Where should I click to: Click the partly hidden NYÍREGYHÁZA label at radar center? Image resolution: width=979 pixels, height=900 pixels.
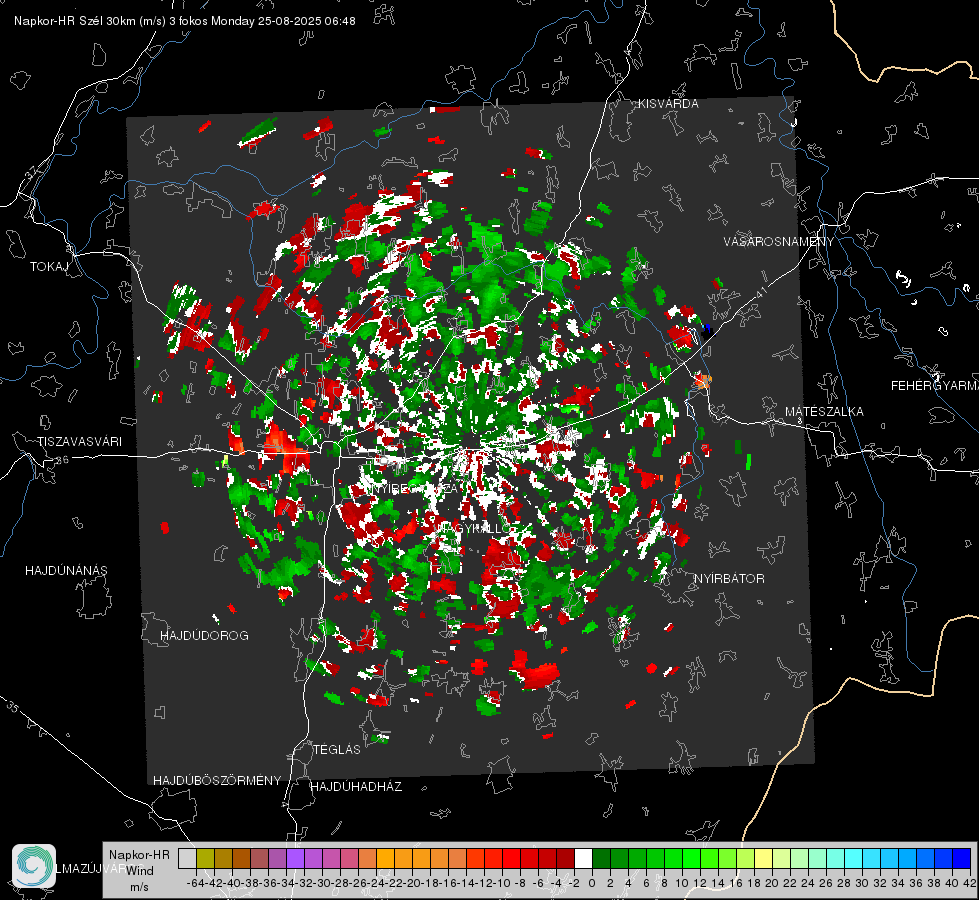point(415,488)
